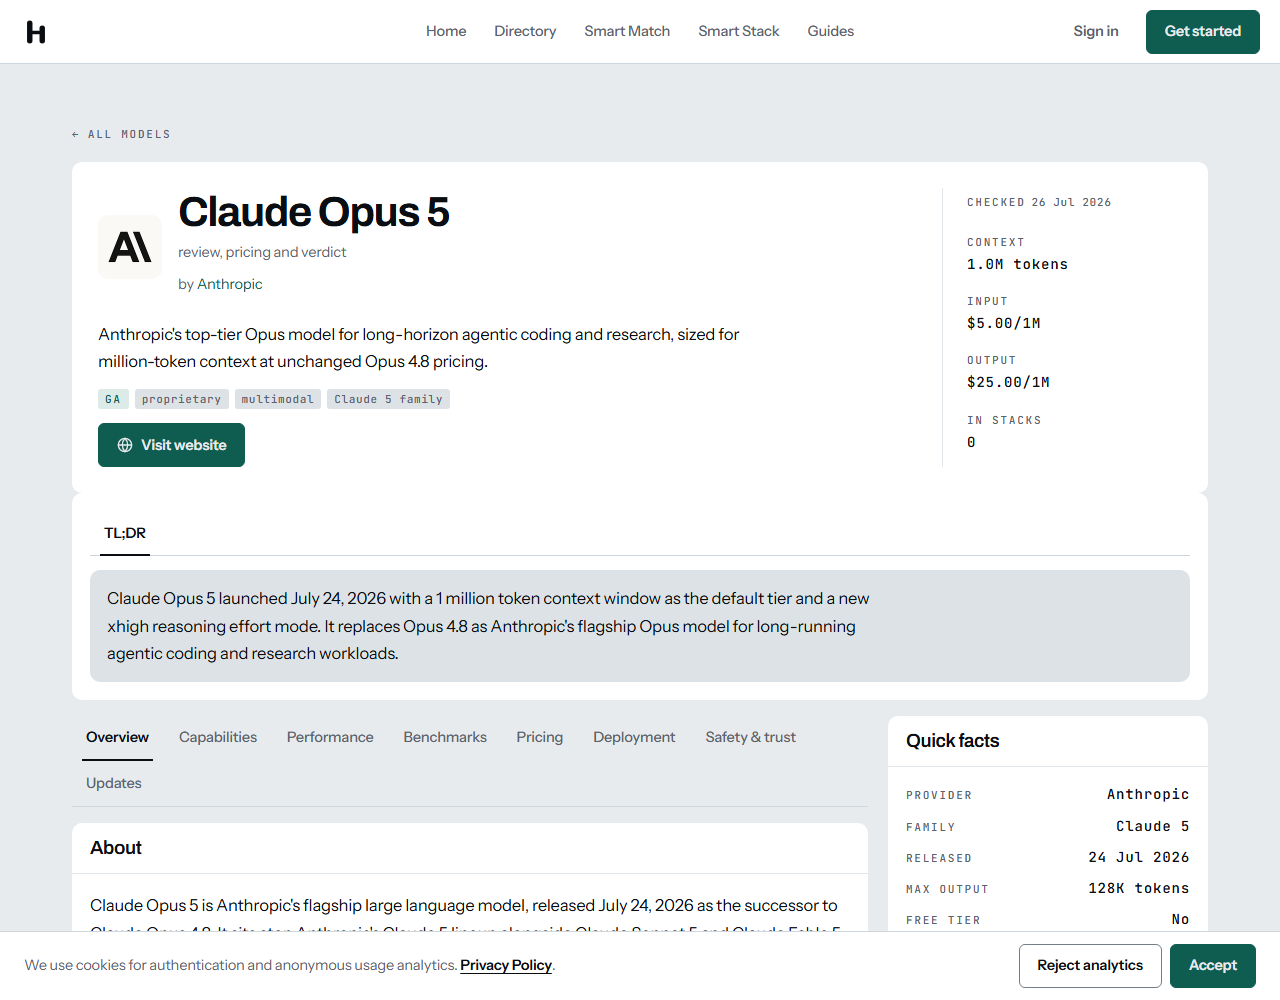Image resolution: width=1280 pixels, height=1000 pixels.
Task: Open Smart Stack in navigation
Action: pos(739,31)
